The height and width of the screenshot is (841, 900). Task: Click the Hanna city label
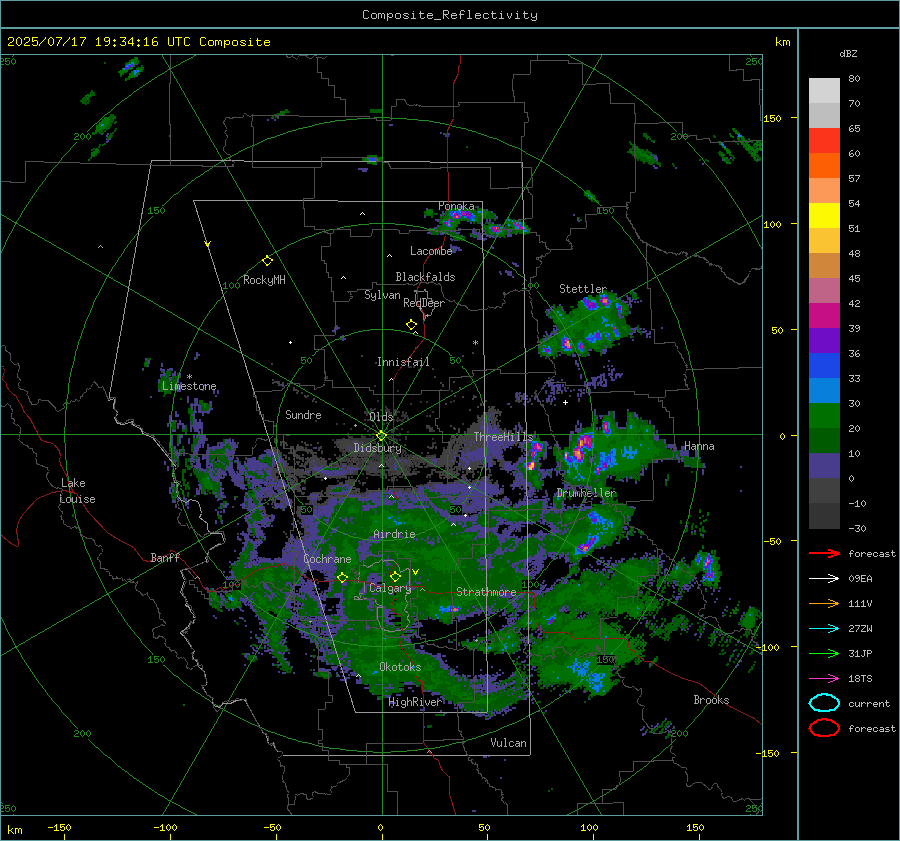pos(699,446)
